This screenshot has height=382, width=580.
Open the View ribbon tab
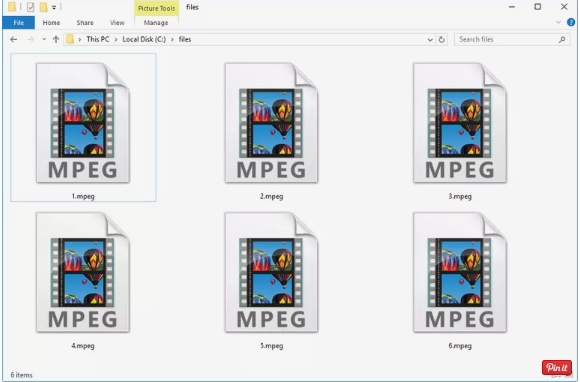click(117, 23)
